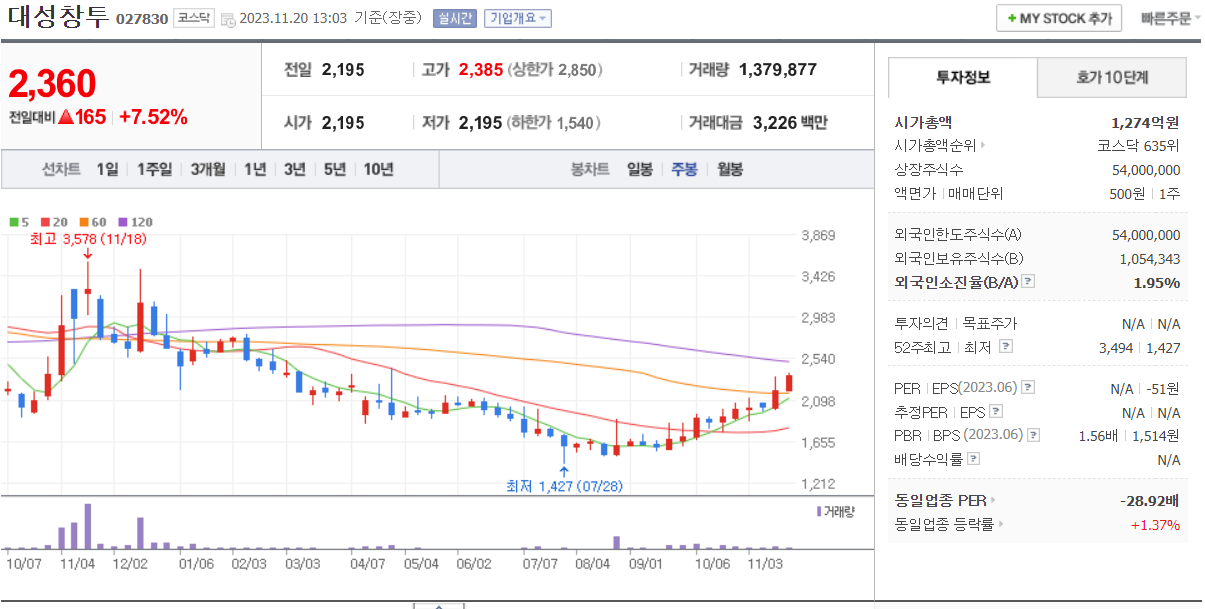The height and width of the screenshot is (609, 1205).
Task: Click the collapse handle below the volume chart
Action: tap(439, 605)
